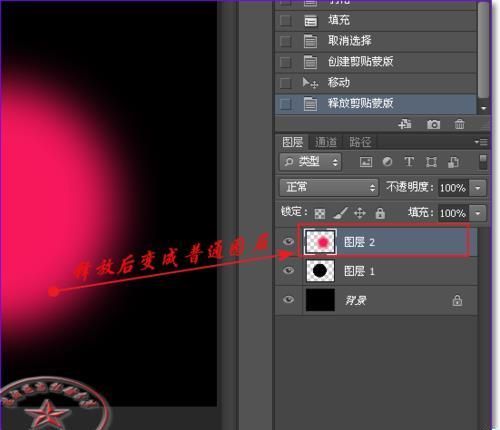This screenshot has width=500, height=430.
Task: Click the trash icon in History panel
Action: [x=459, y=125]
